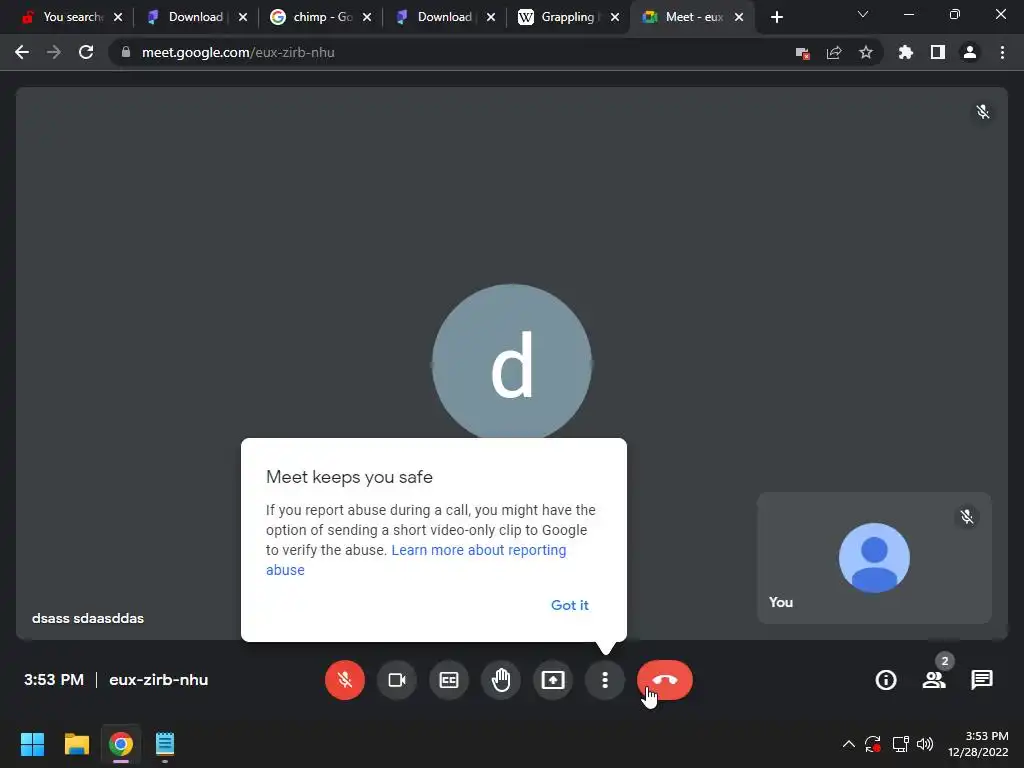Screen dimensions: 1024x768
Task: Open the chat with everyone panel
Action: point(982,680)
